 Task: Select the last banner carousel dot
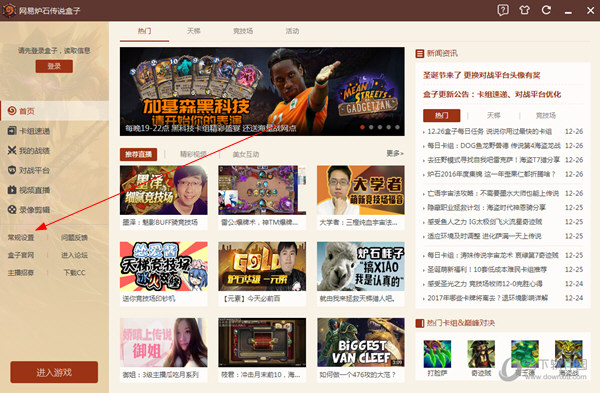coord(397,127)
